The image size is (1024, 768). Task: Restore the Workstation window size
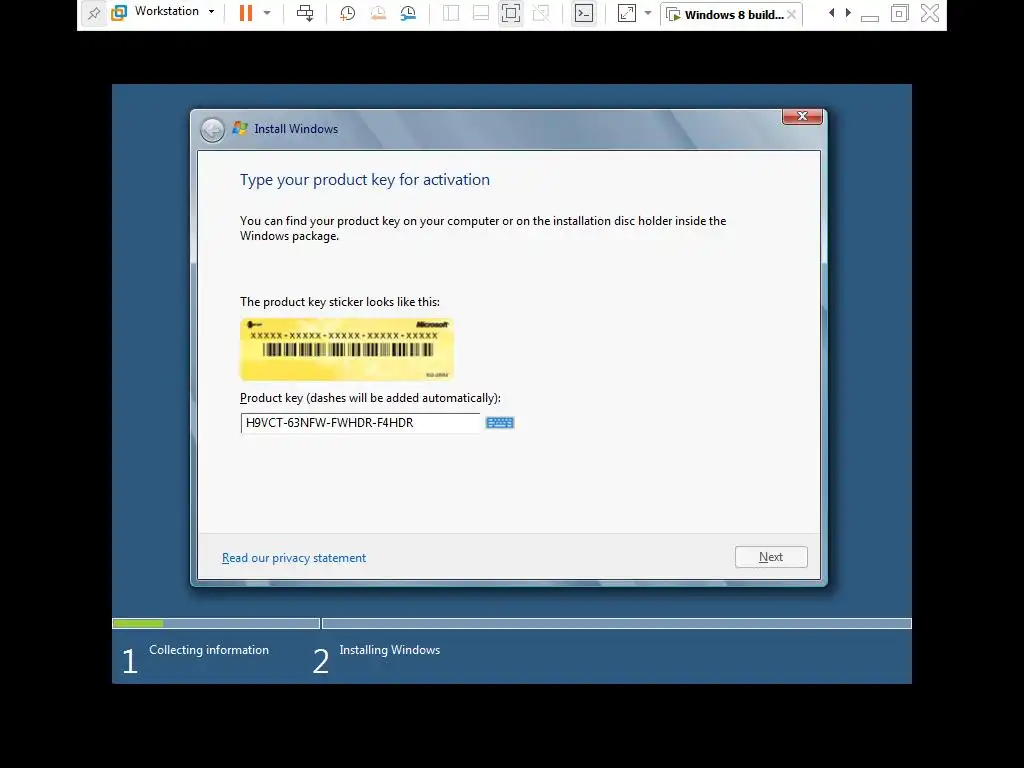coord(900,13)
